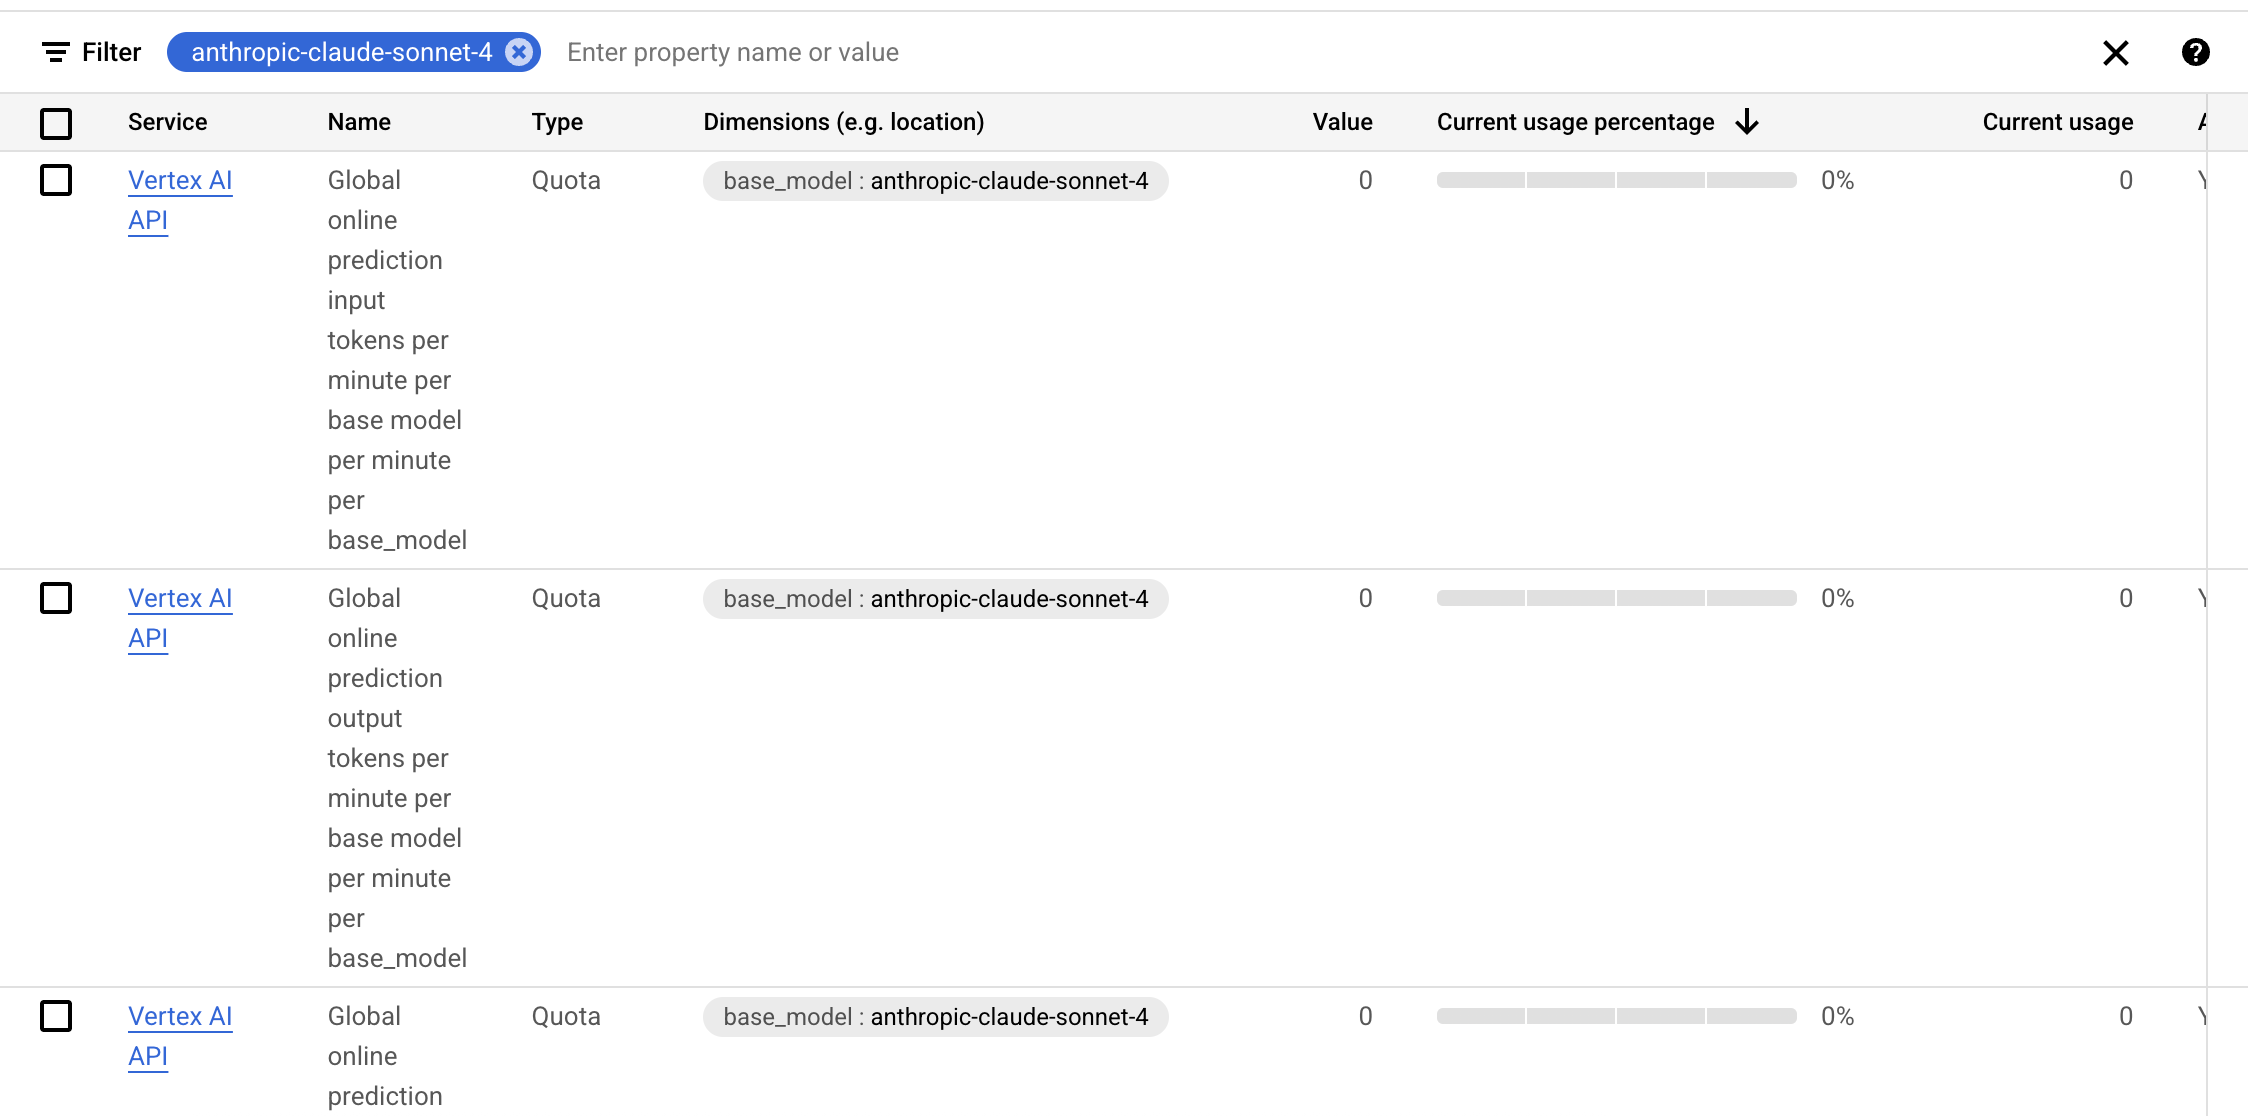2248x1116 pixels.
Task: Clear all filters with the X icon
Action: 2116,52
